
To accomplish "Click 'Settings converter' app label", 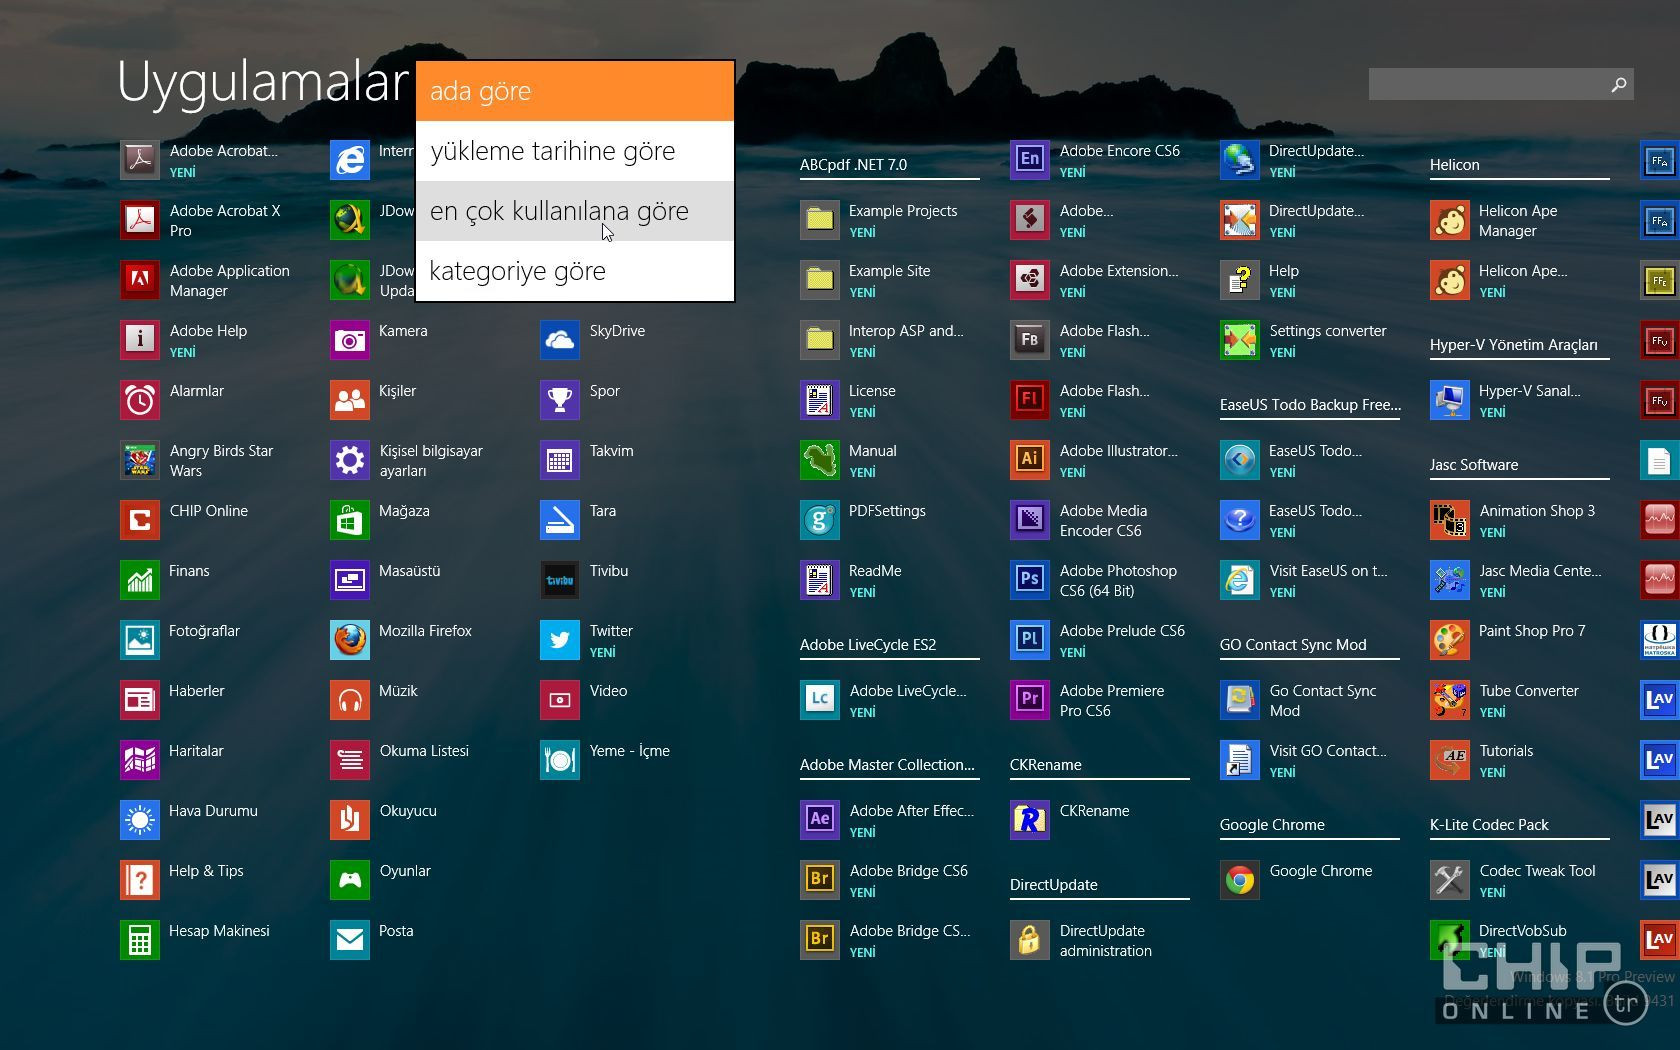I will click(1328, 331).
